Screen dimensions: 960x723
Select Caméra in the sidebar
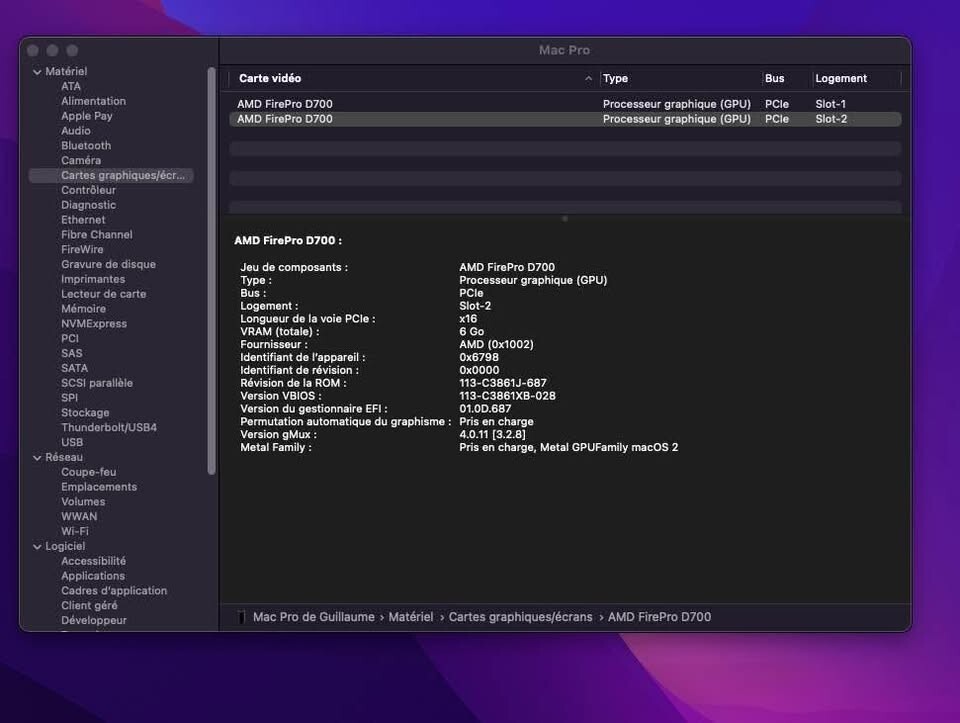pos(81,160)
